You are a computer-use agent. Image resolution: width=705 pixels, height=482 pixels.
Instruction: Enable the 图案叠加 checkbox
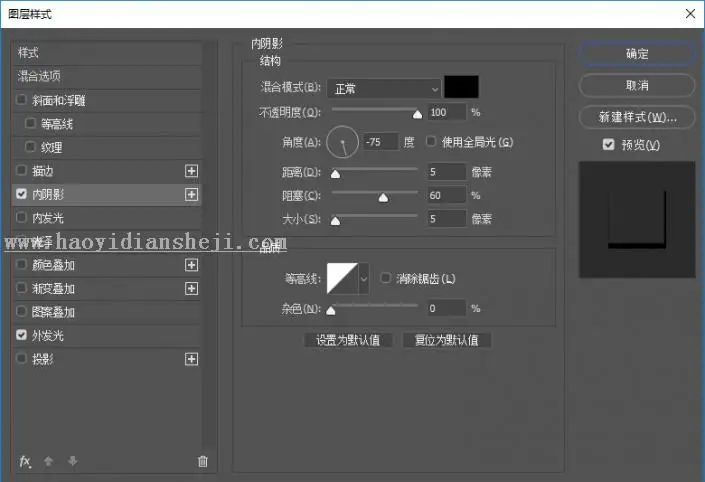pos(21,311)
